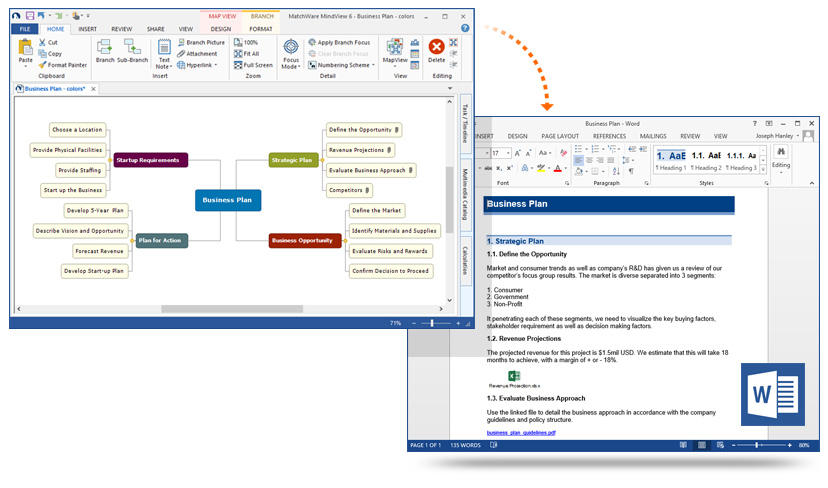This screenshot has width=828, height=488.
Task: Align text right in Word
Action: coord(600,161)
